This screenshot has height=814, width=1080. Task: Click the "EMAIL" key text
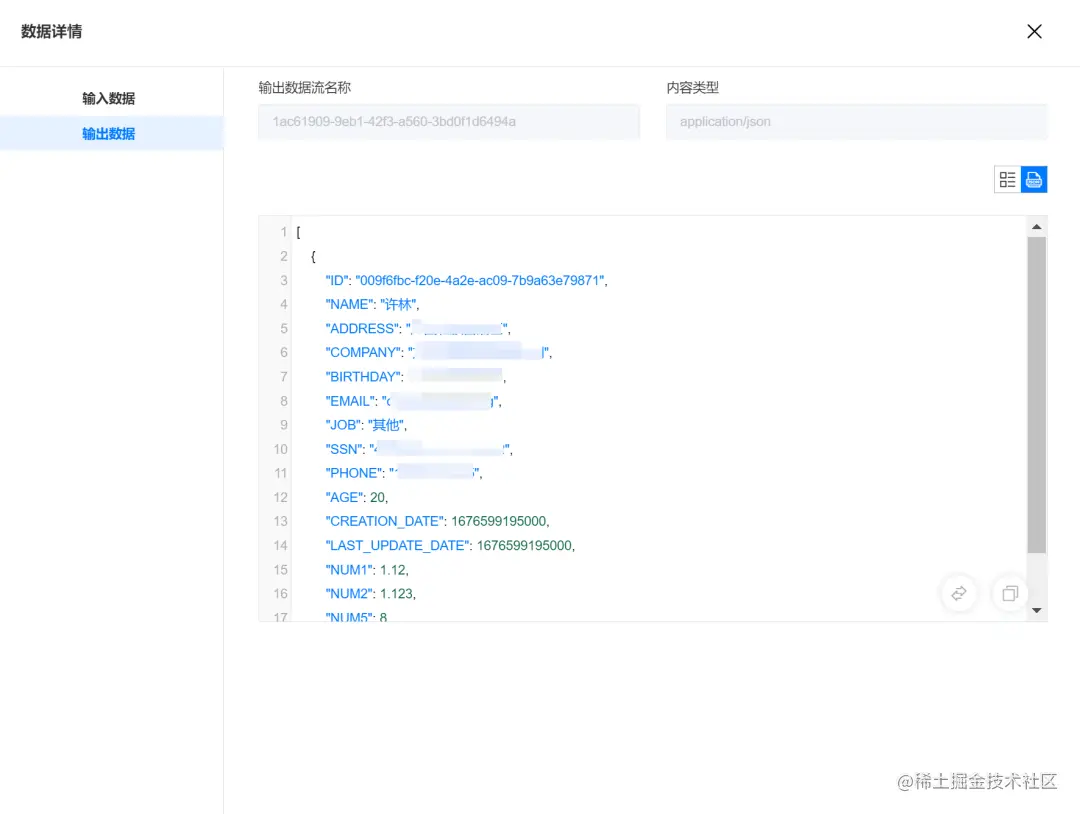(351, 401)
